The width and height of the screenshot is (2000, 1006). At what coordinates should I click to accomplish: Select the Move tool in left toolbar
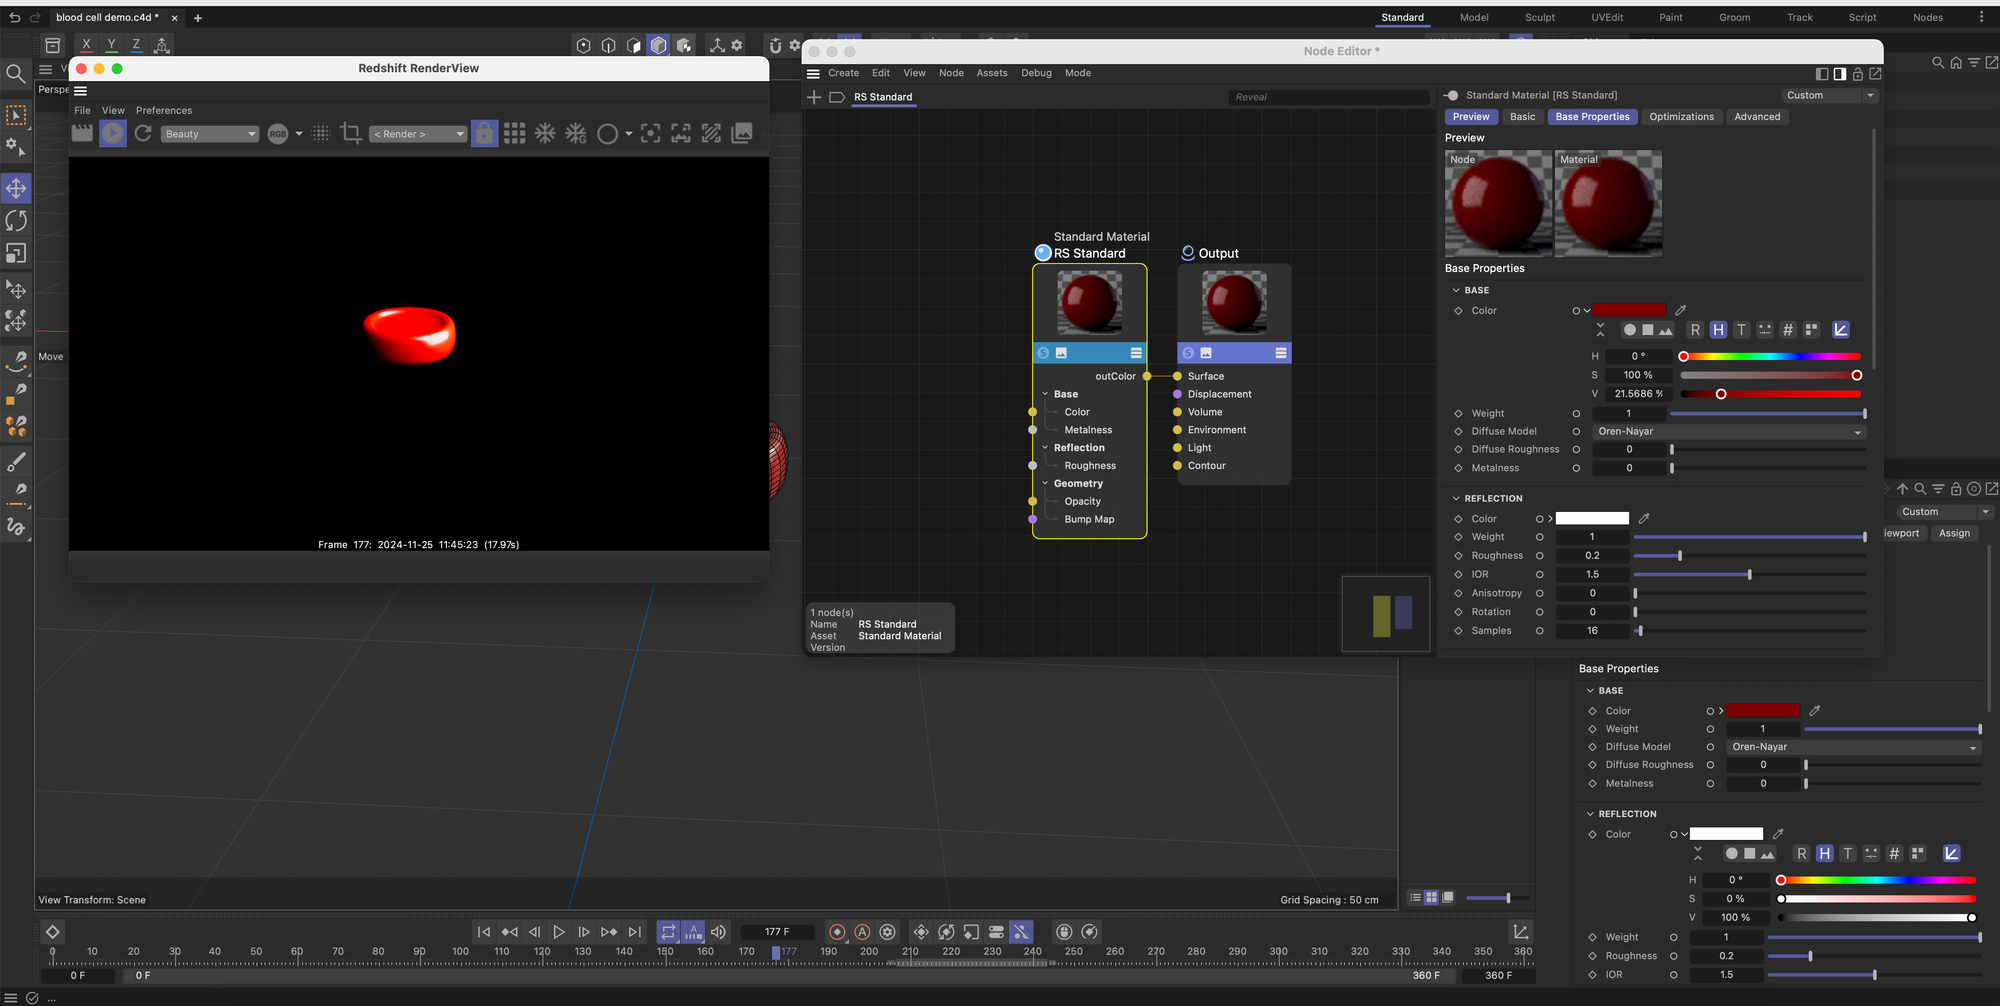pos(16,188)
